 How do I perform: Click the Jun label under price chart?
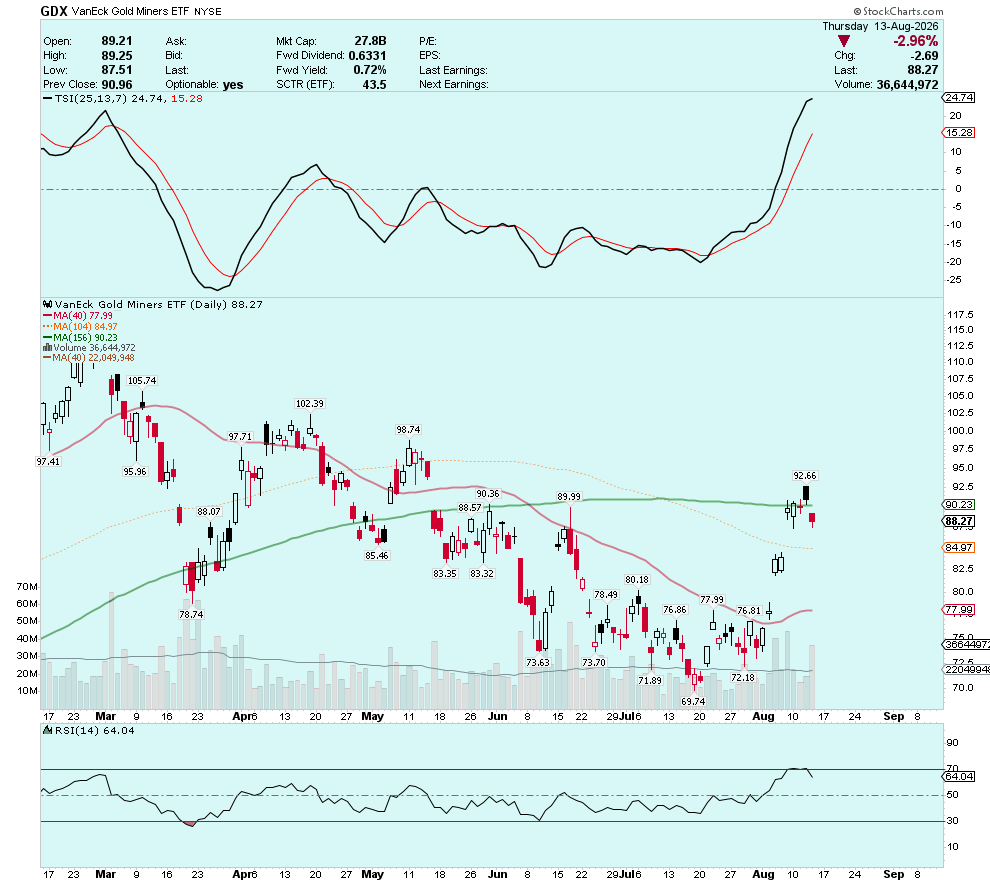498,716
